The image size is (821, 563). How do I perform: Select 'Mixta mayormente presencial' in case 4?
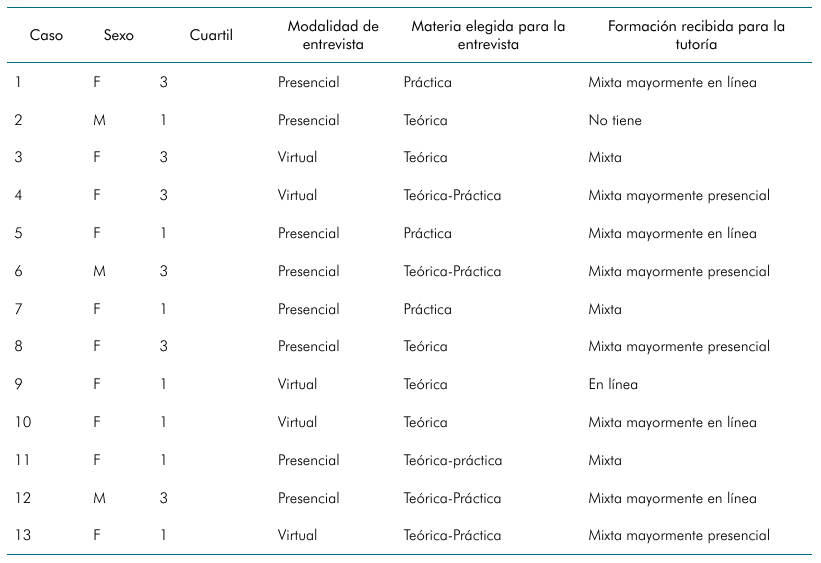tap(679, 195)
